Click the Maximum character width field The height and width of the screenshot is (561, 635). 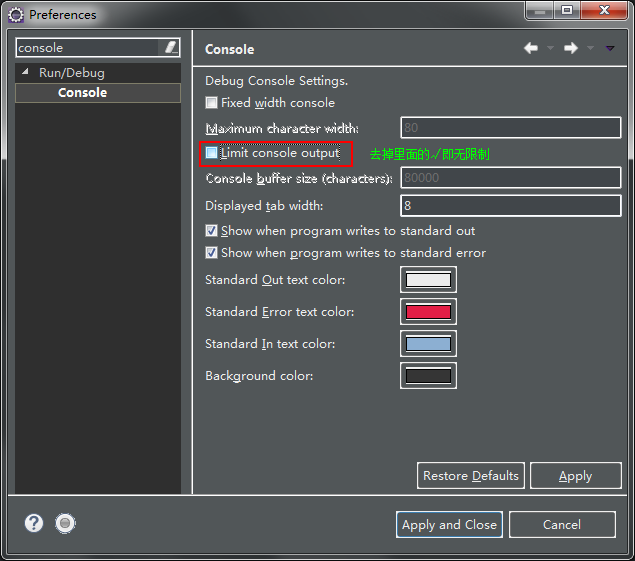511,128
